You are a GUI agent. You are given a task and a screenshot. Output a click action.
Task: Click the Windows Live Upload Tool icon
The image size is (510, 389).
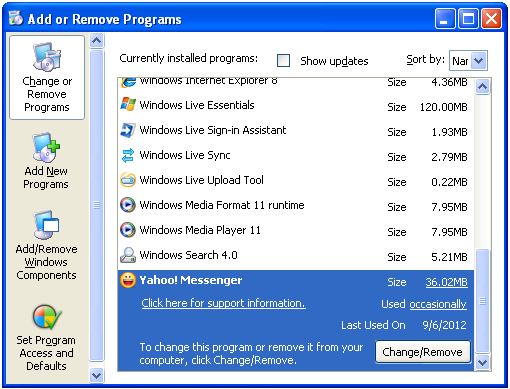[x=128, y=180]
